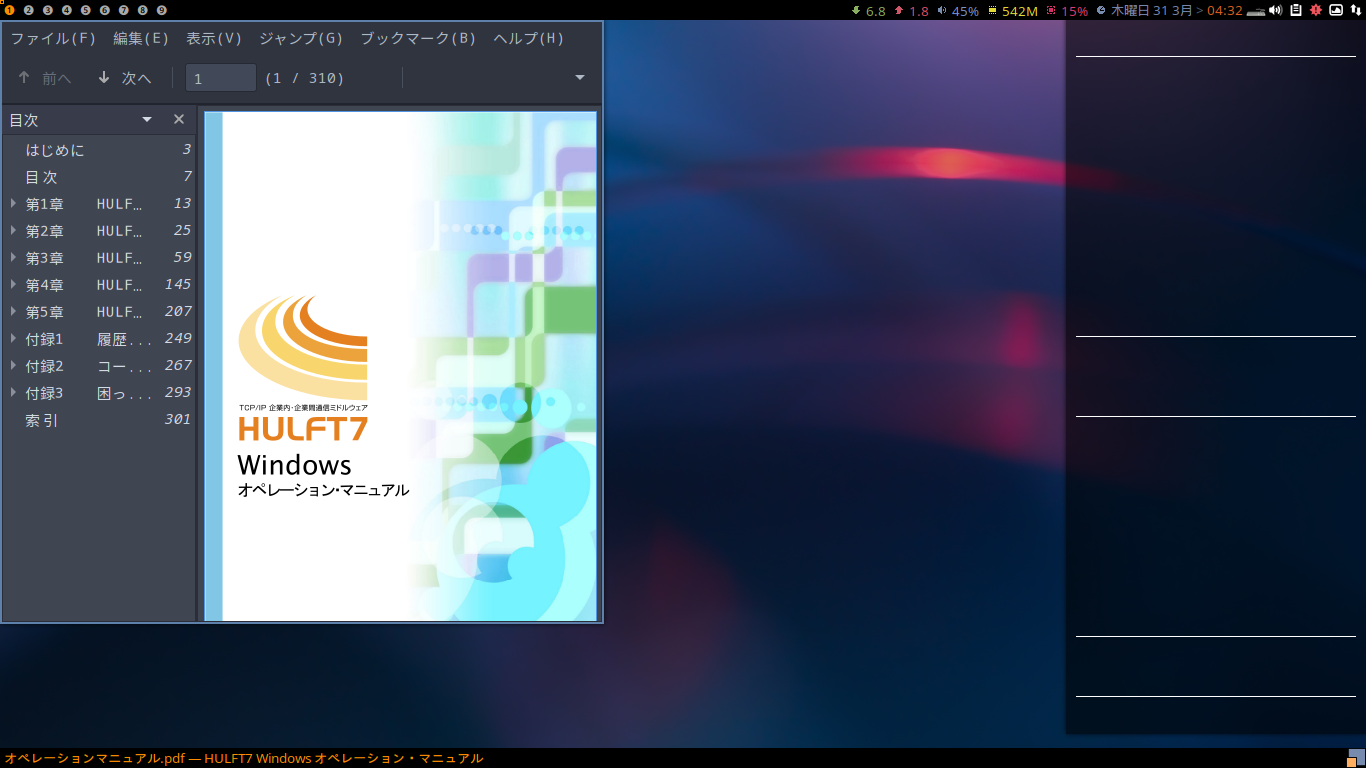Viewport: 1366px width, 768px height.
Task: Switch to workspace 9
Action: [162, 10]
